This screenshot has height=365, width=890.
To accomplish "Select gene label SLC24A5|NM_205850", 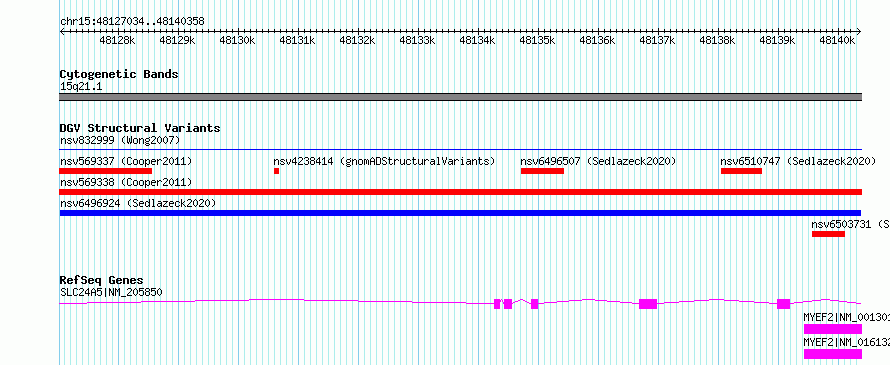I will [111, 293].
